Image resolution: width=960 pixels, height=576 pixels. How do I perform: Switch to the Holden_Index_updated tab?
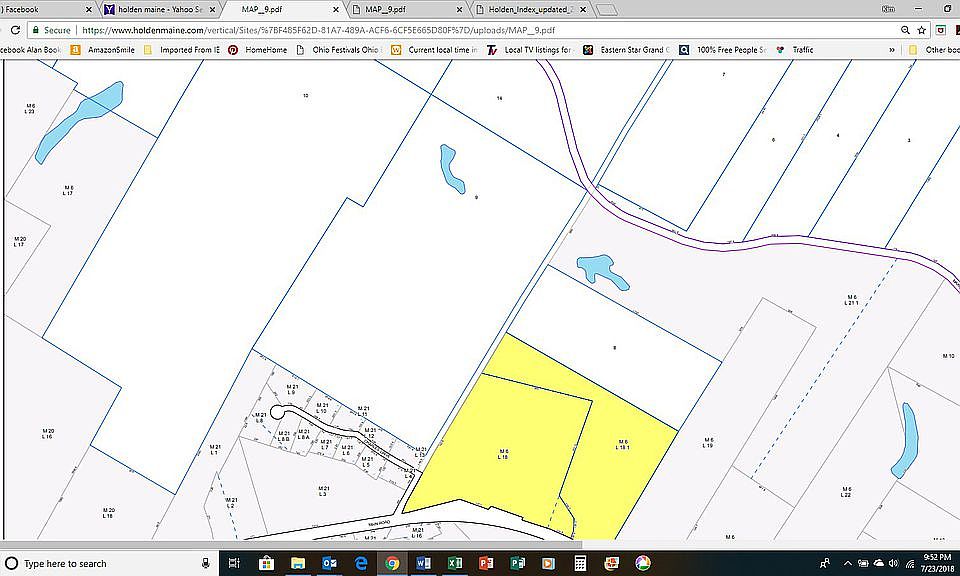click(530, 9)
